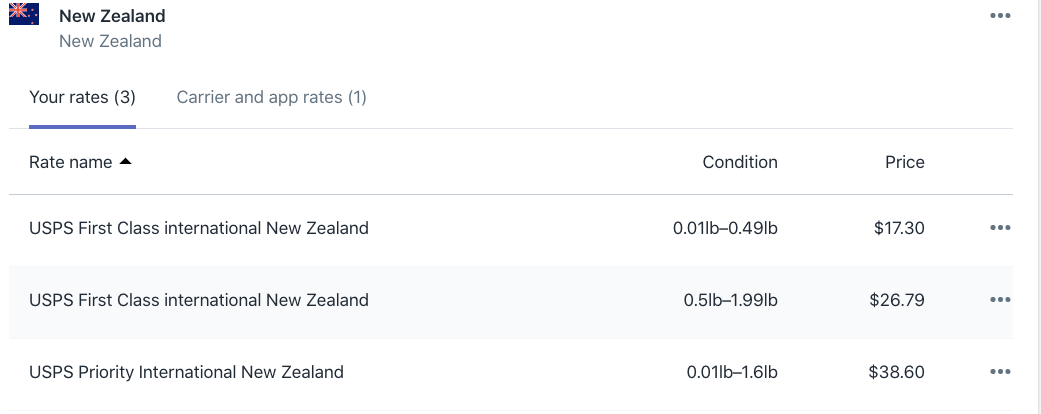Viewport: 1041px width, 414px height.
Task: Switch to the Your rates tab
Action: pyautogui.click(x=82, y=98)
